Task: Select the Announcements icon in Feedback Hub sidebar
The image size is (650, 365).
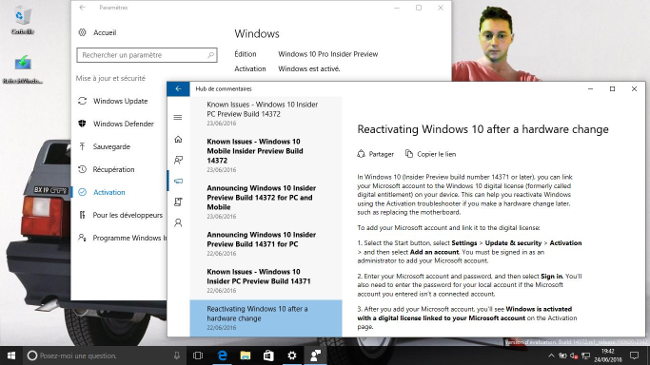Action: coord(179,181)
